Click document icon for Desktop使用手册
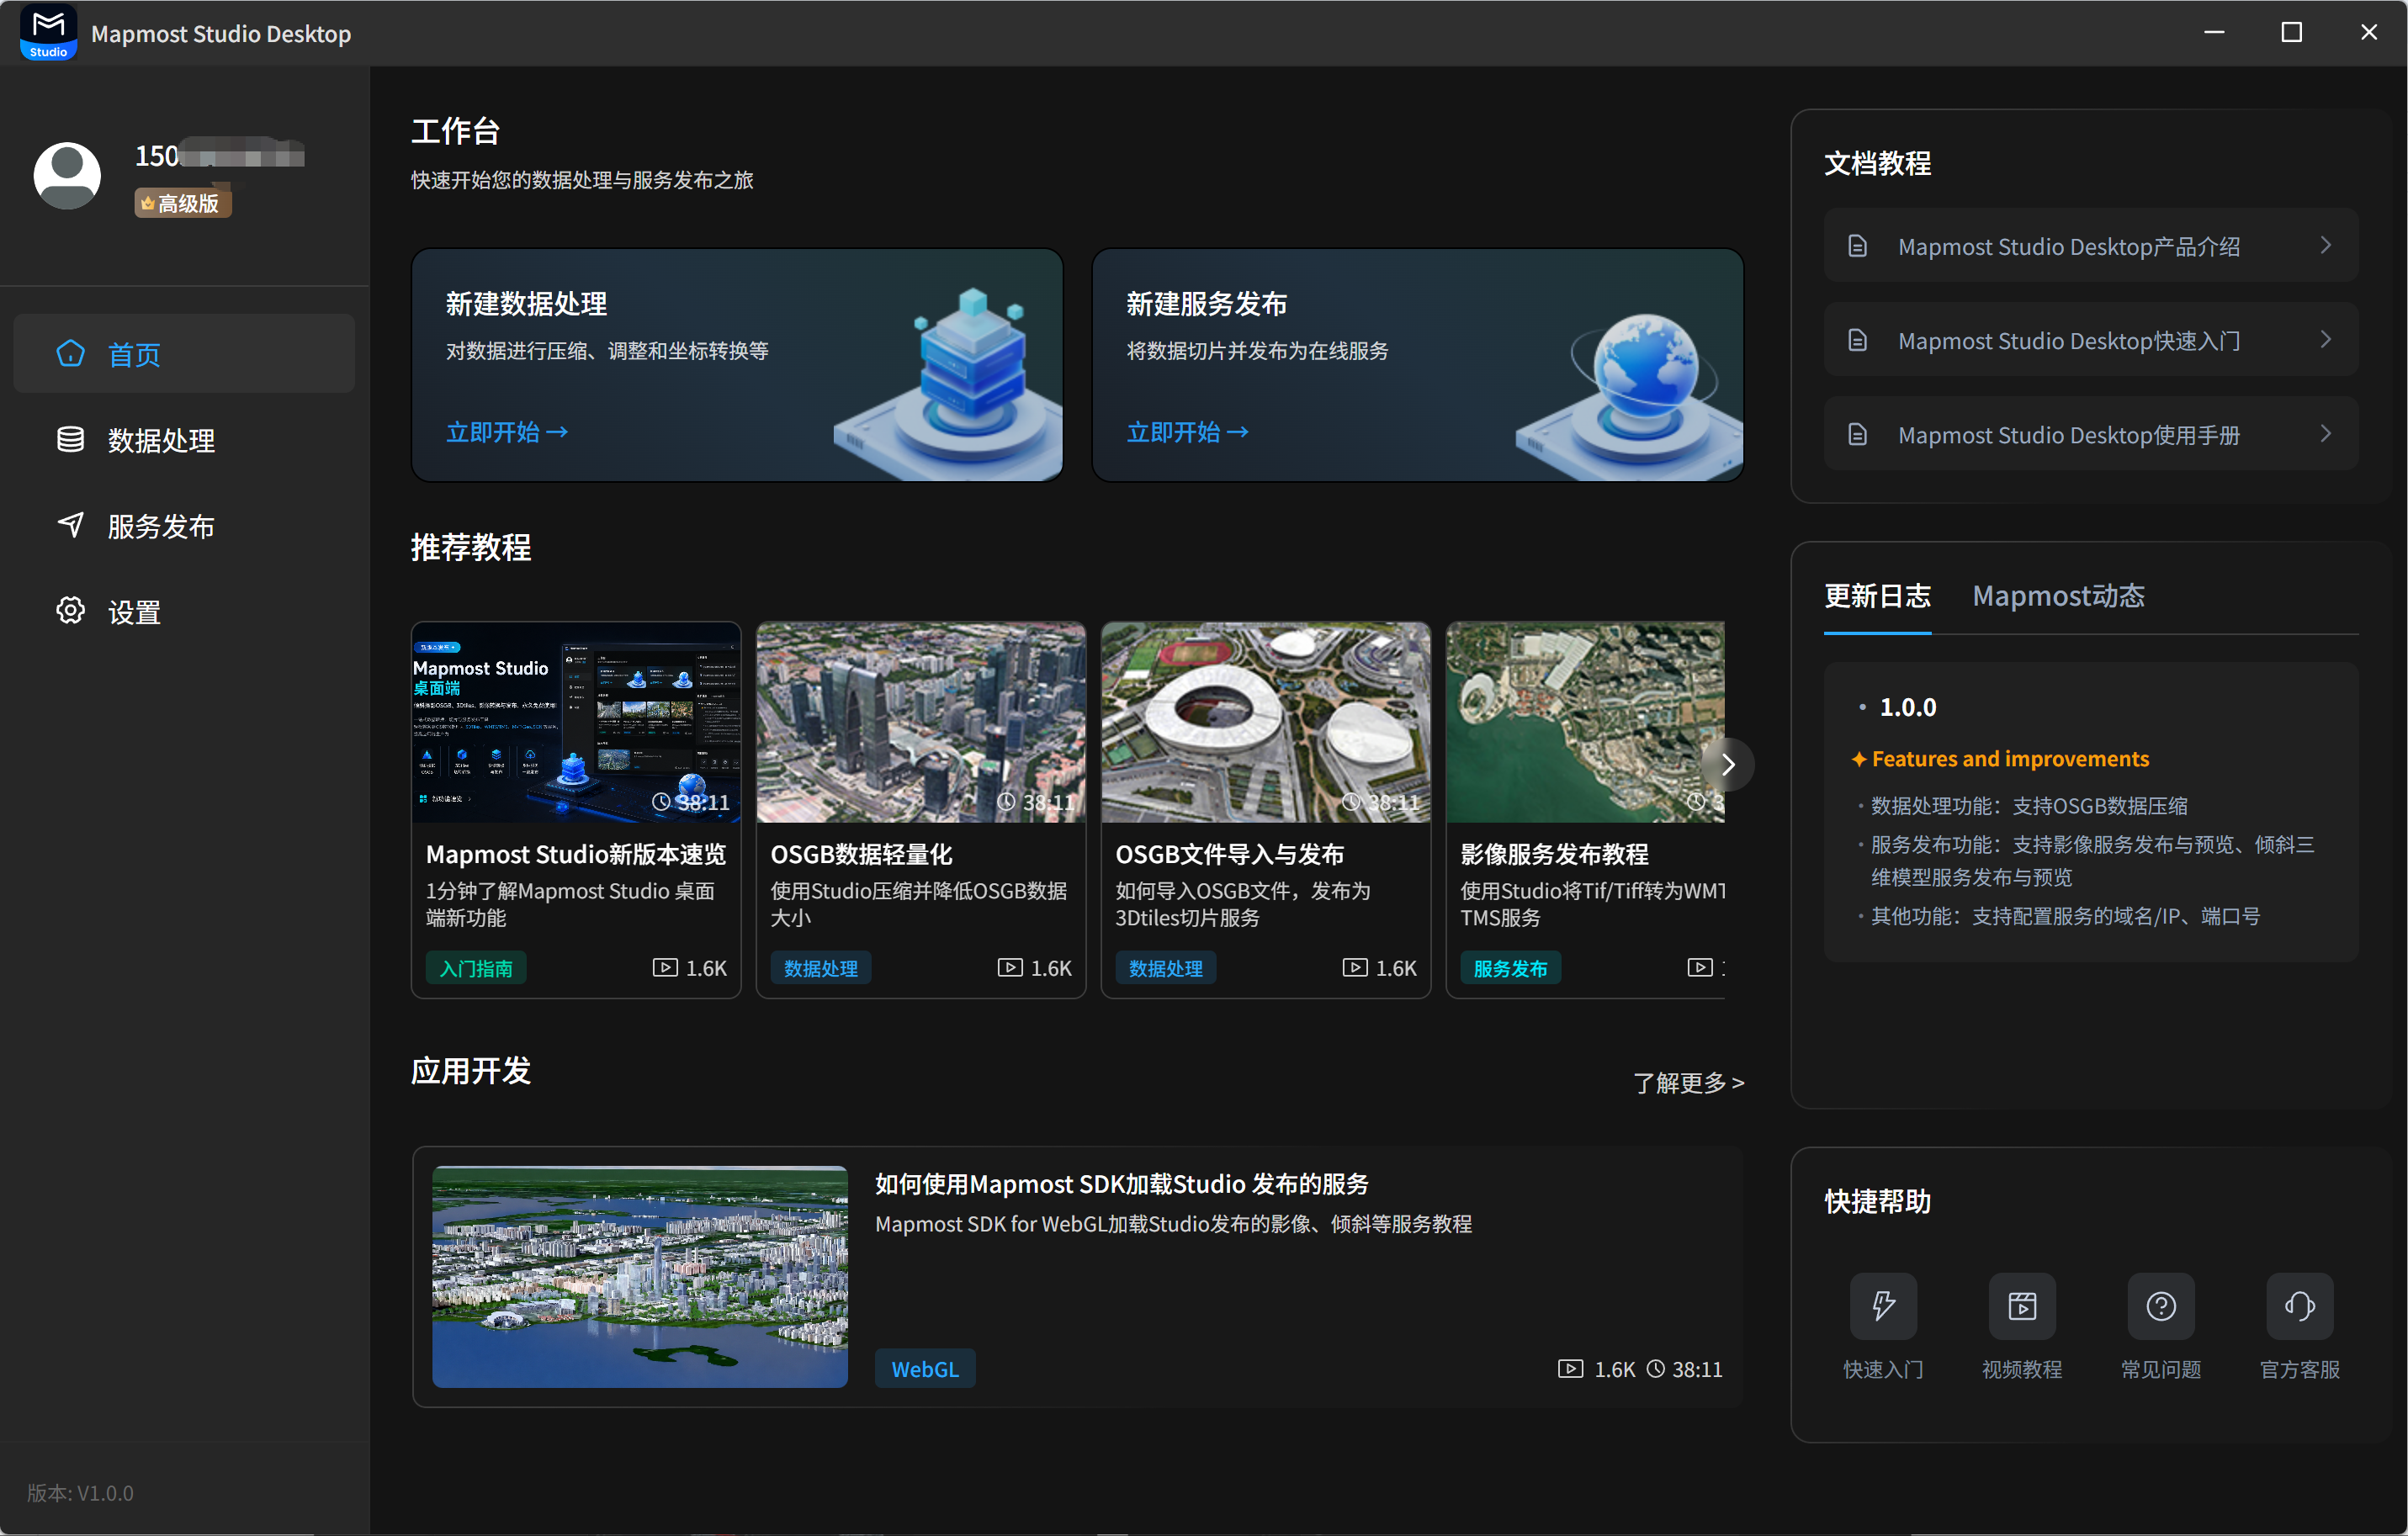 pyautogui.click(x=1857, y=435)
